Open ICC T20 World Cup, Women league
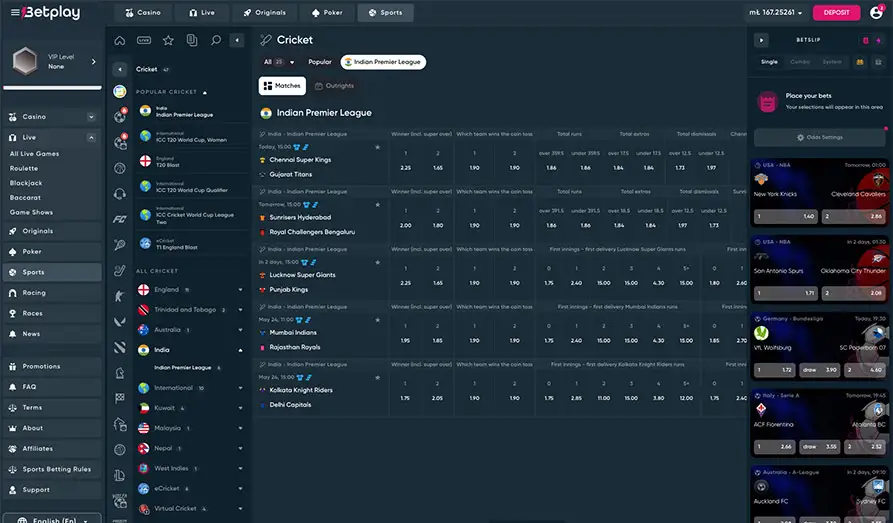The image size is (893, 523). [x=191, y=137]
